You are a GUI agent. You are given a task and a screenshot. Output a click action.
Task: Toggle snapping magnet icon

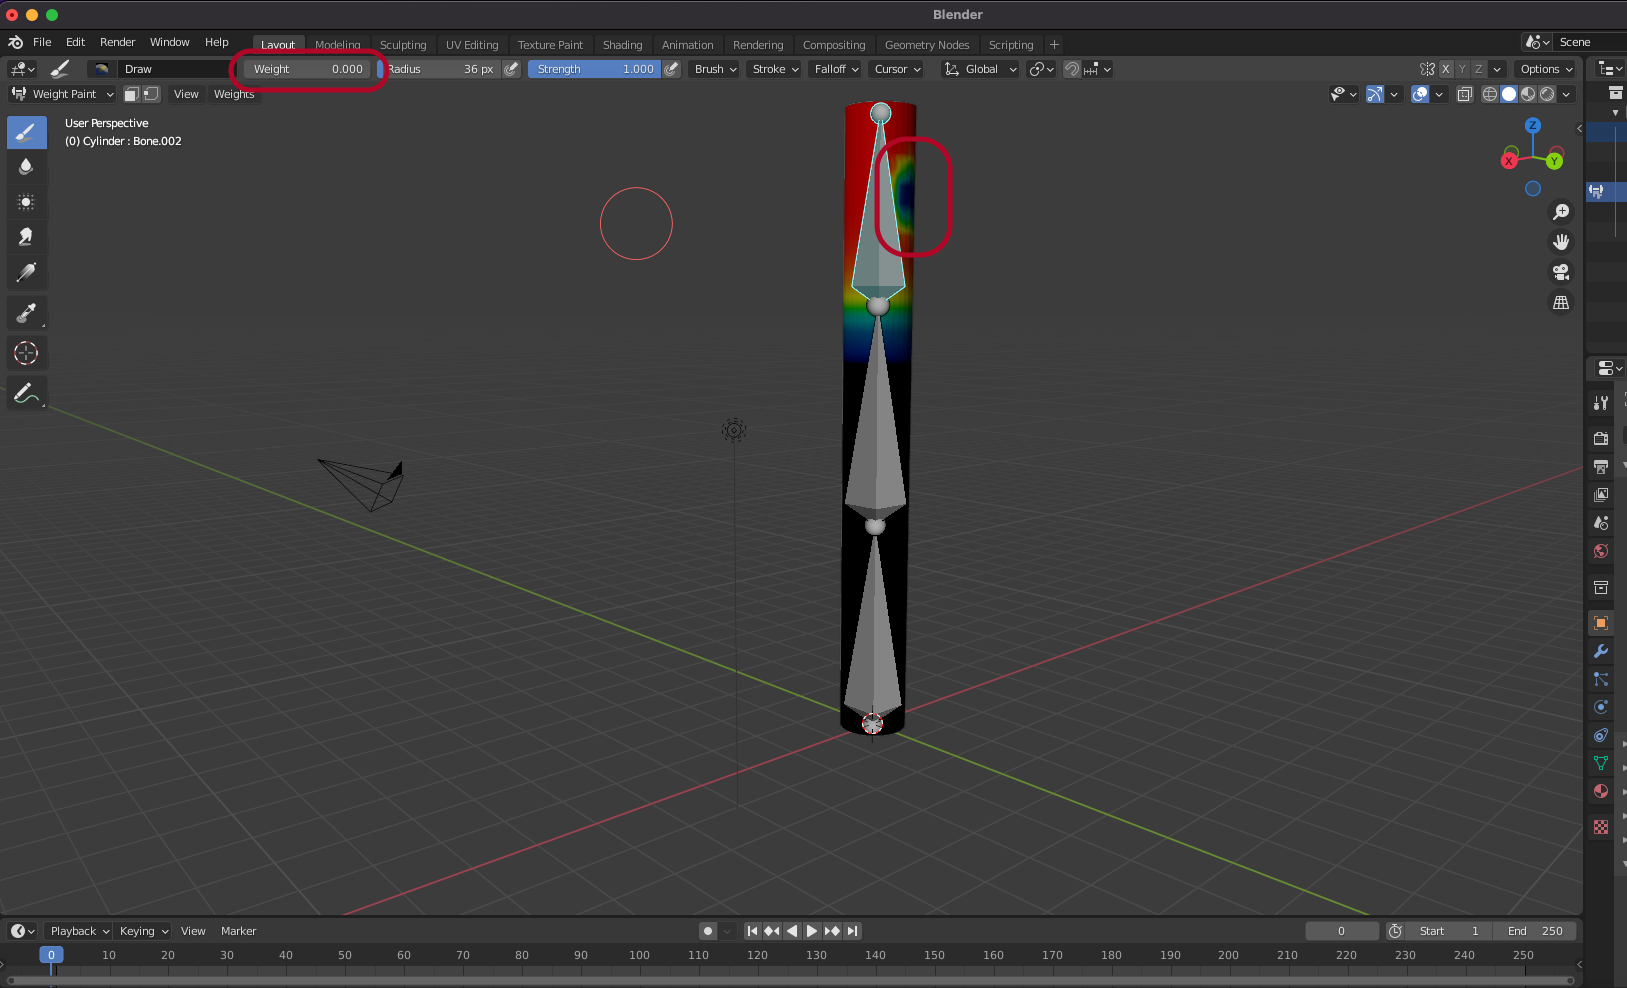[x=1072, y=69]
